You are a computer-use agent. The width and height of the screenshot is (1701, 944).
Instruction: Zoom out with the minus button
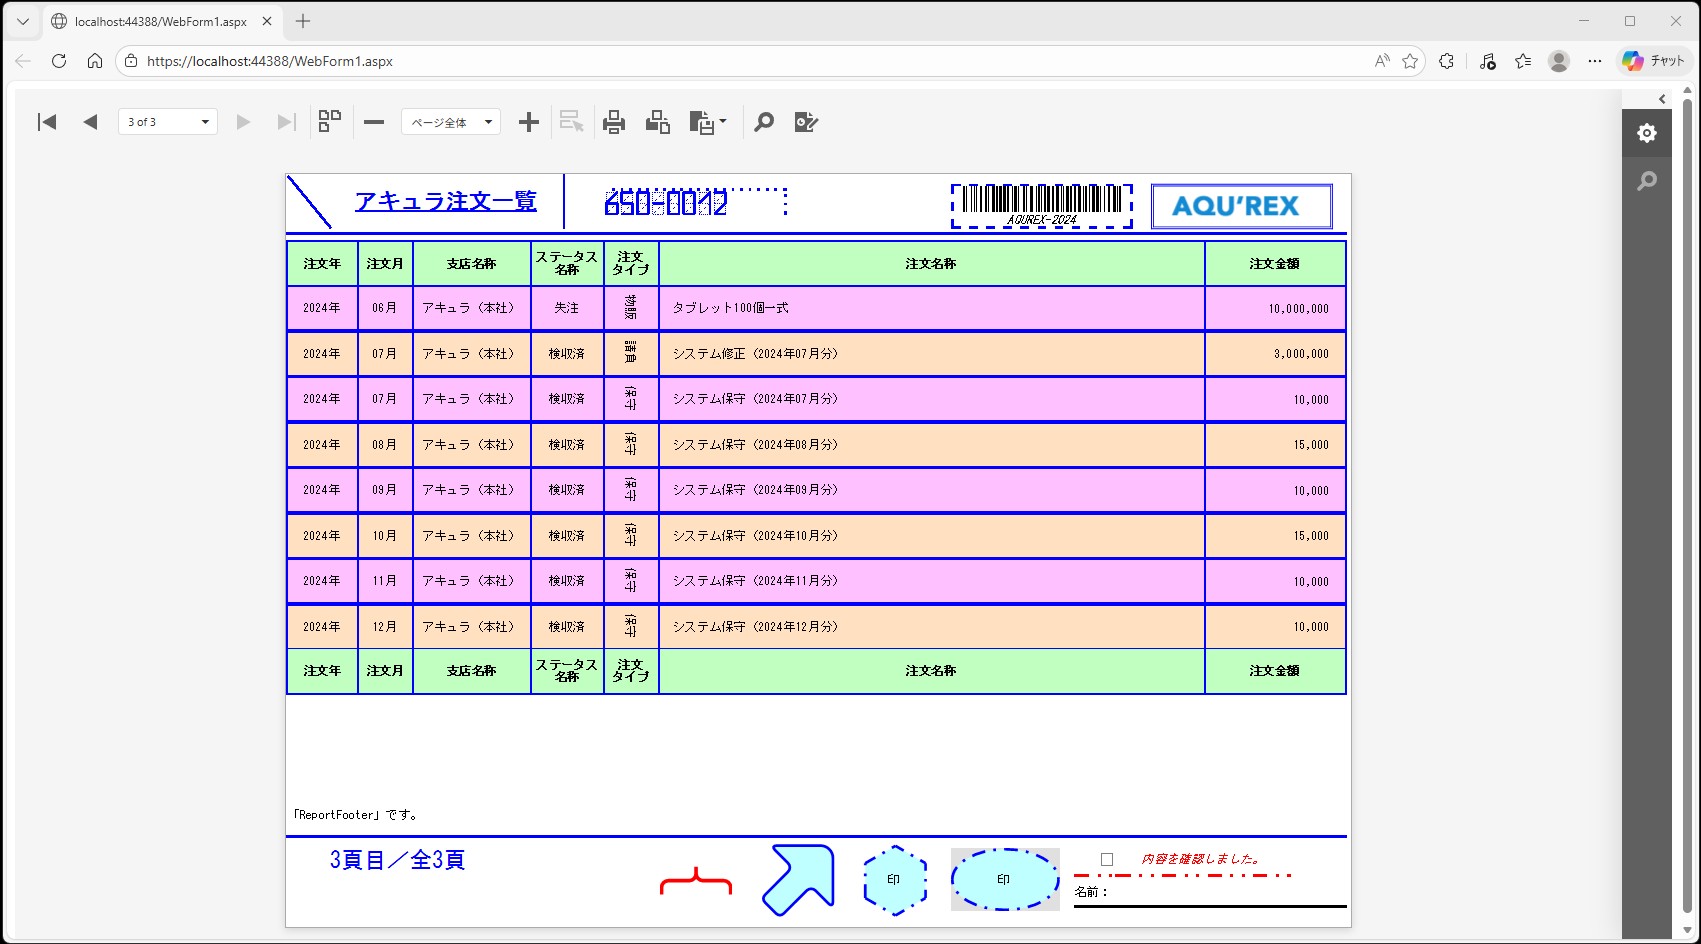[x=374, y=122]
